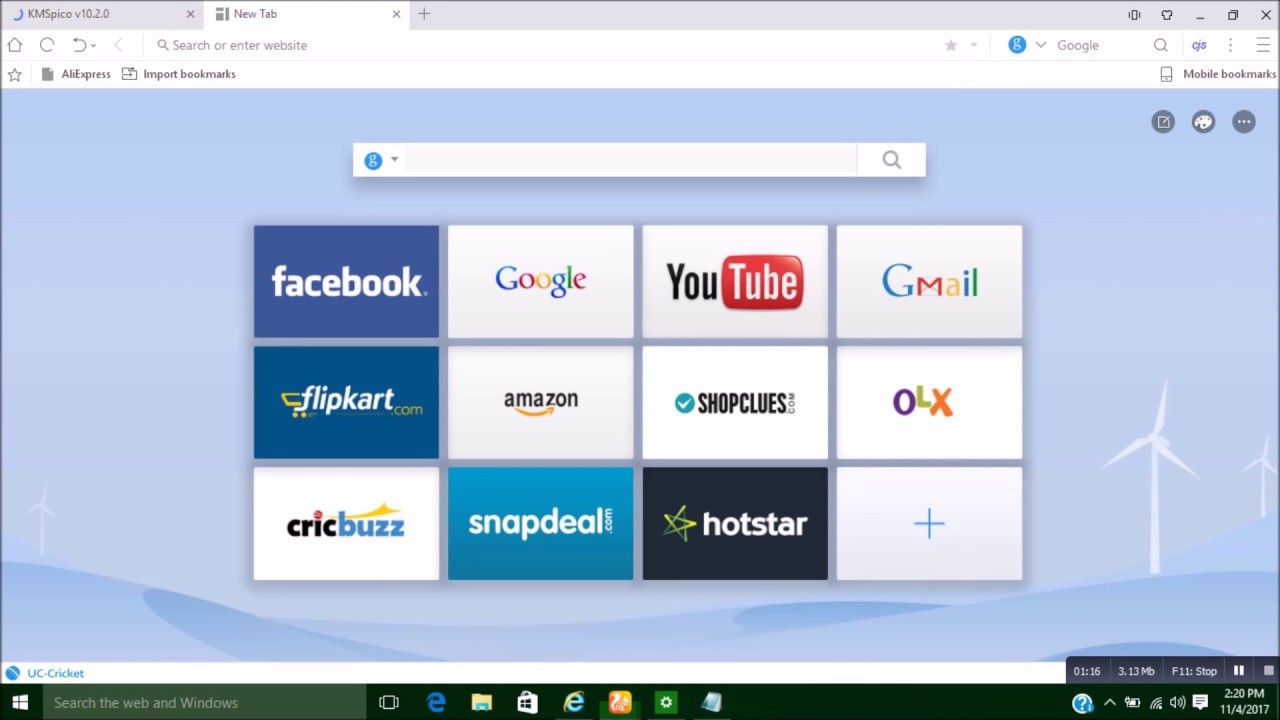The image size is (1280, 720).
Task: Click the Home icon in toolbar
Action: click(x=14, y=45)
